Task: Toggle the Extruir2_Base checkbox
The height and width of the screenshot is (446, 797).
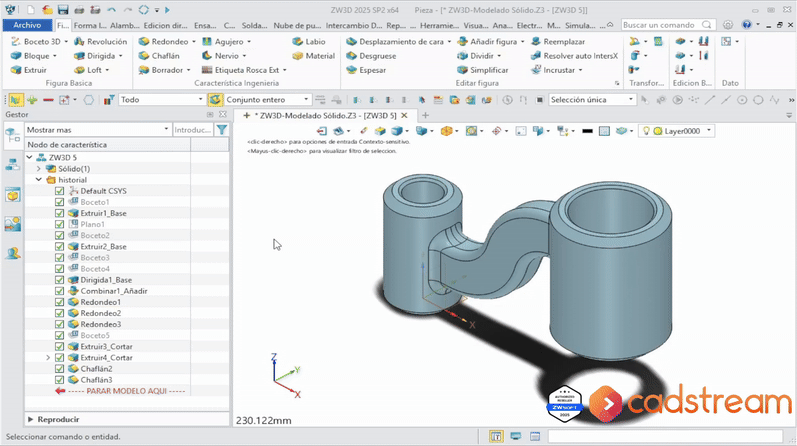Action: pos(59,247)
